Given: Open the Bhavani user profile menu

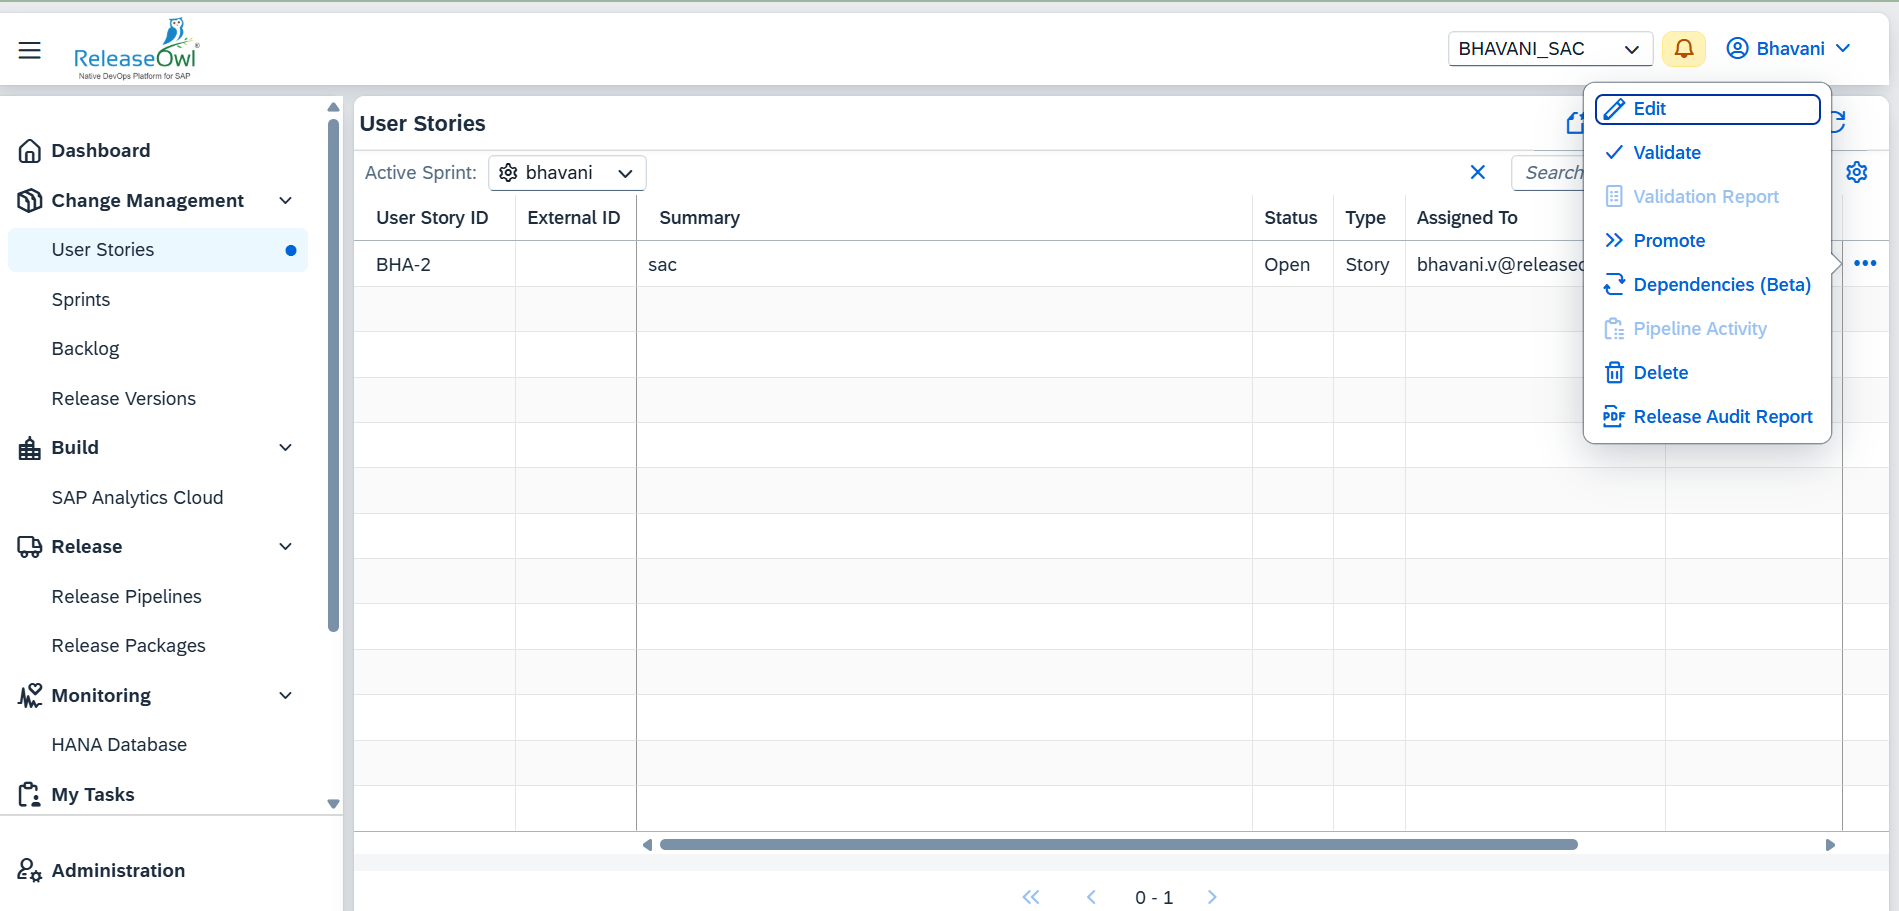Looking at the screenshot, I should pyautogui.click(x=1789, y=49).
